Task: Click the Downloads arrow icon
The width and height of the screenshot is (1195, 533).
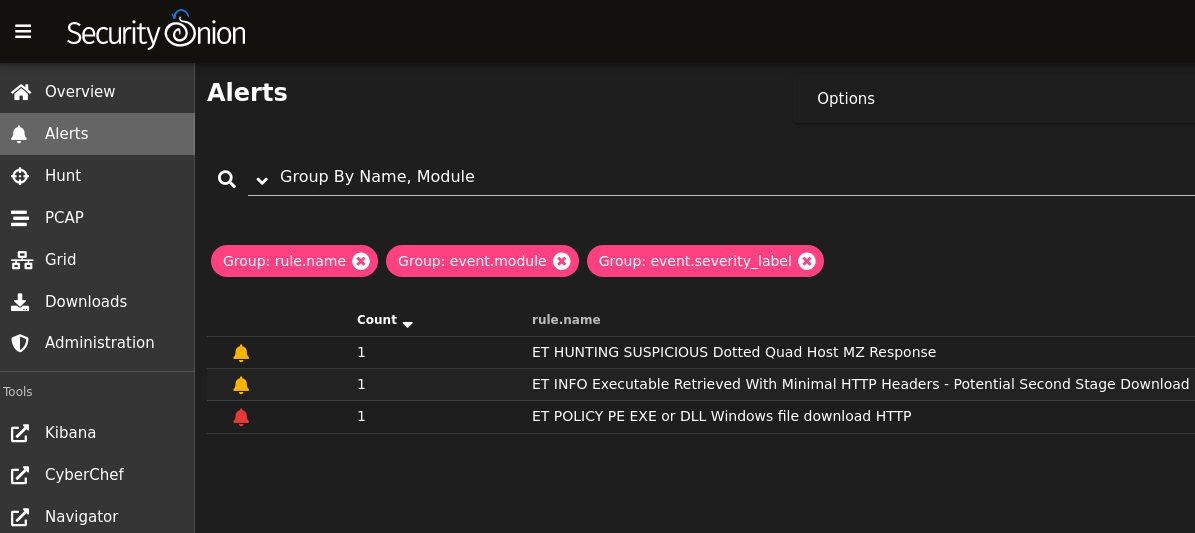Action: (20, 302)
